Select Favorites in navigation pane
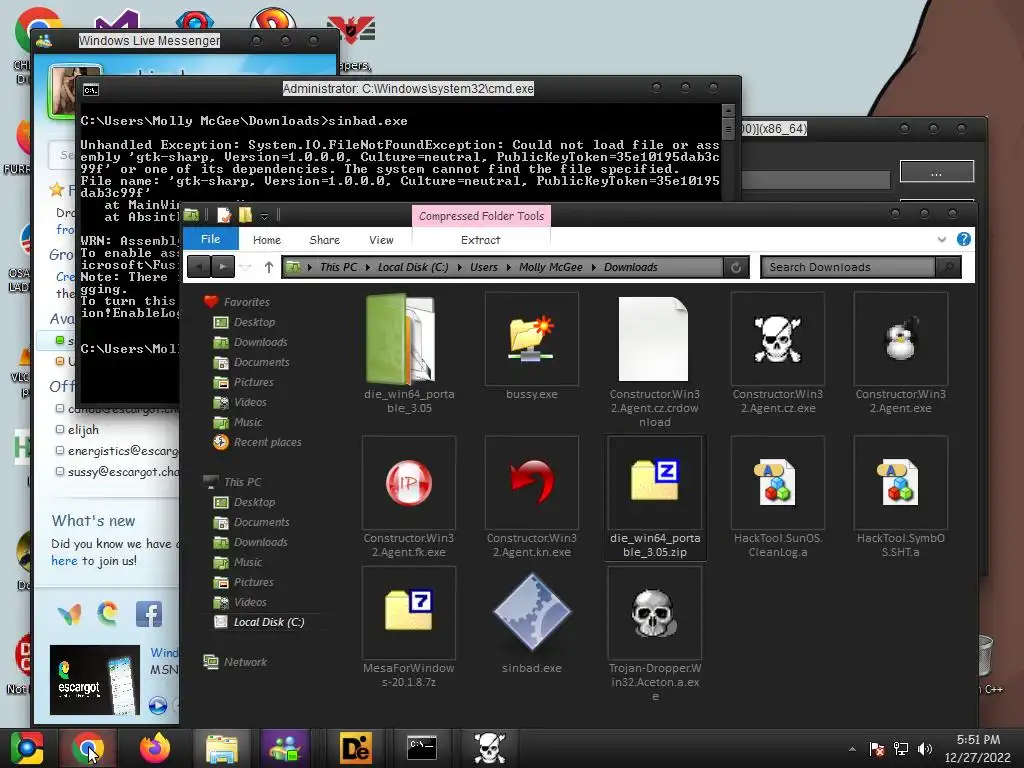Image resolution: width=1024 pixels, height=768 pixels. tap(246, 302)
